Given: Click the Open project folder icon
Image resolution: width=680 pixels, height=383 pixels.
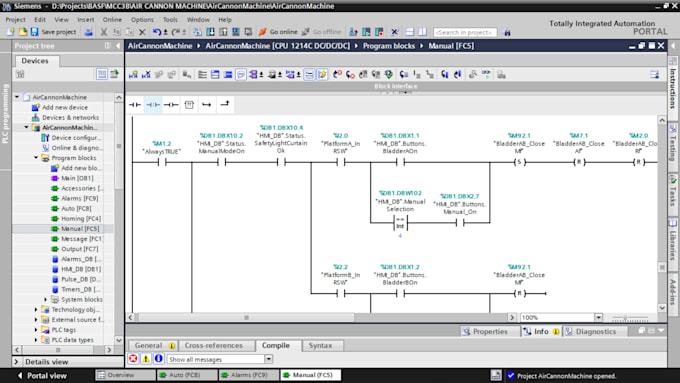Looking at the screenshot, I should click(x=23, y=32).
